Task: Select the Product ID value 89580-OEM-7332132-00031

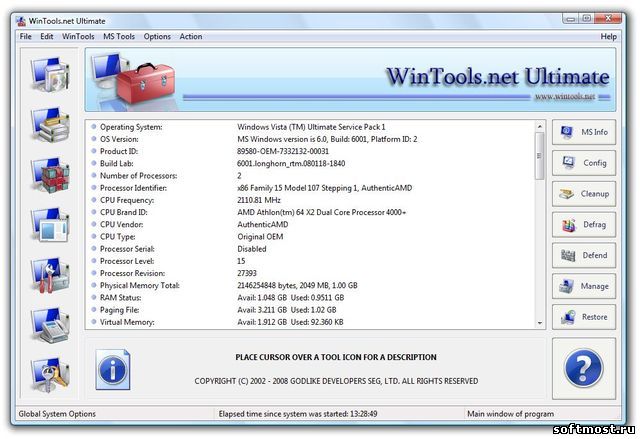Action: pos(283,151)
